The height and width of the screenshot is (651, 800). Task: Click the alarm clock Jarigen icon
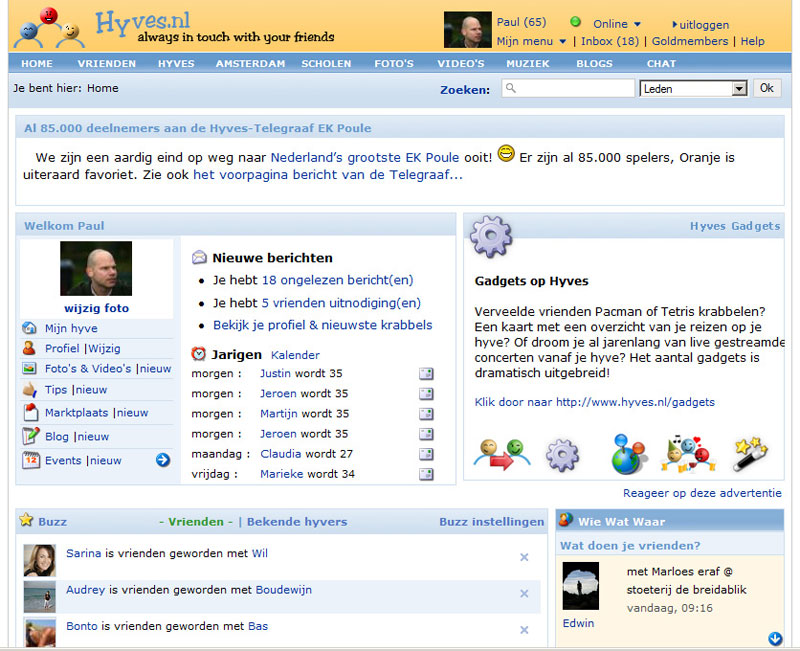click(199, 354)
